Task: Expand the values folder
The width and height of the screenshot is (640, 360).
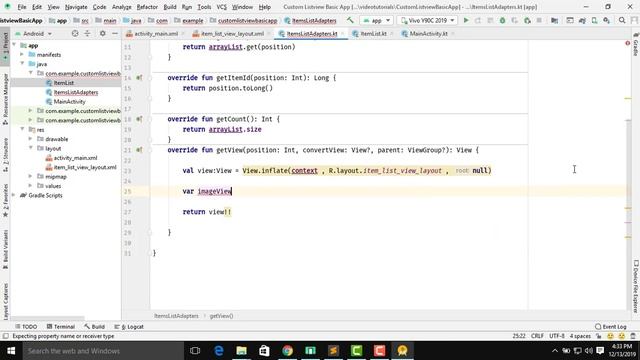Action: coord(30,186)
